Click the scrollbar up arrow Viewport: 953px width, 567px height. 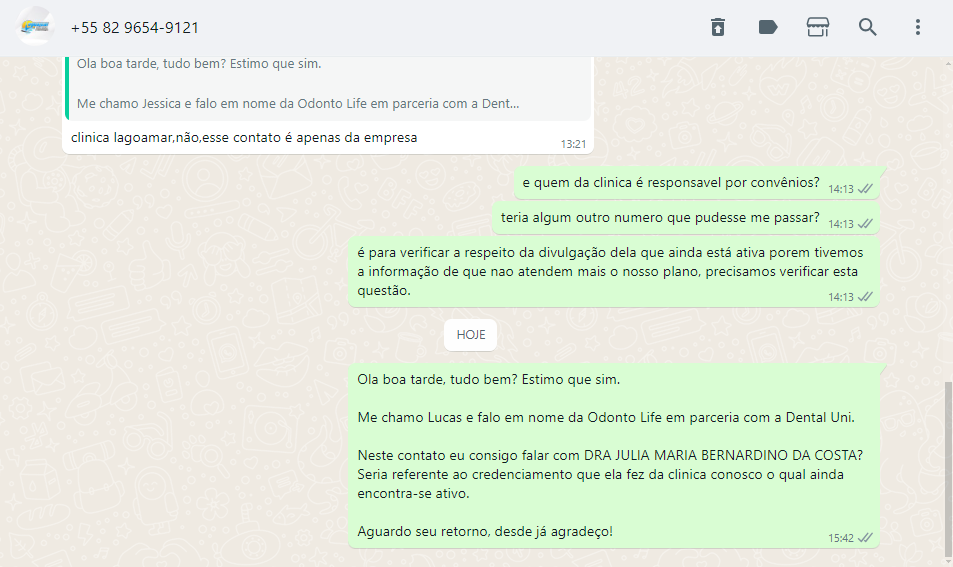948,63
